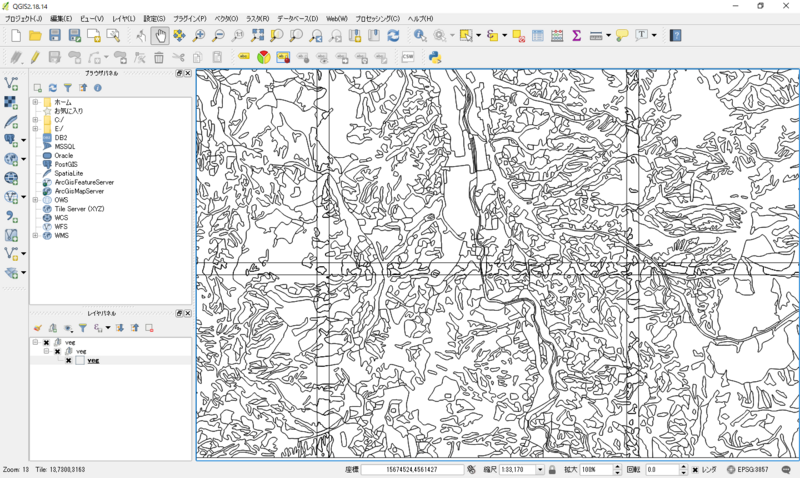The height and width of the screenshot is (478, 800).
Task: Open the attribute table
Action: point(538,35)
